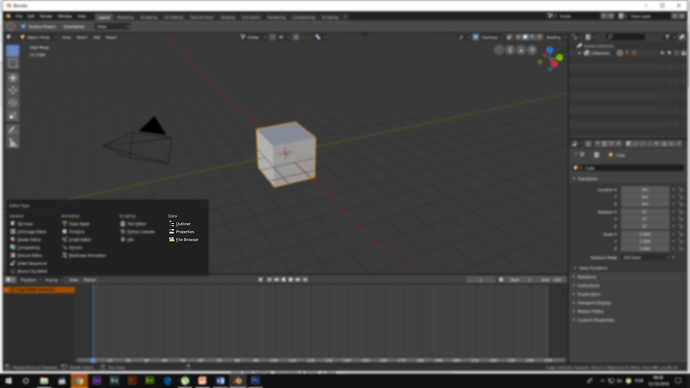The image size is (690, 388).
Task: Click the green Y axis on navigation gizmo
Action: (x=559, y=58)
